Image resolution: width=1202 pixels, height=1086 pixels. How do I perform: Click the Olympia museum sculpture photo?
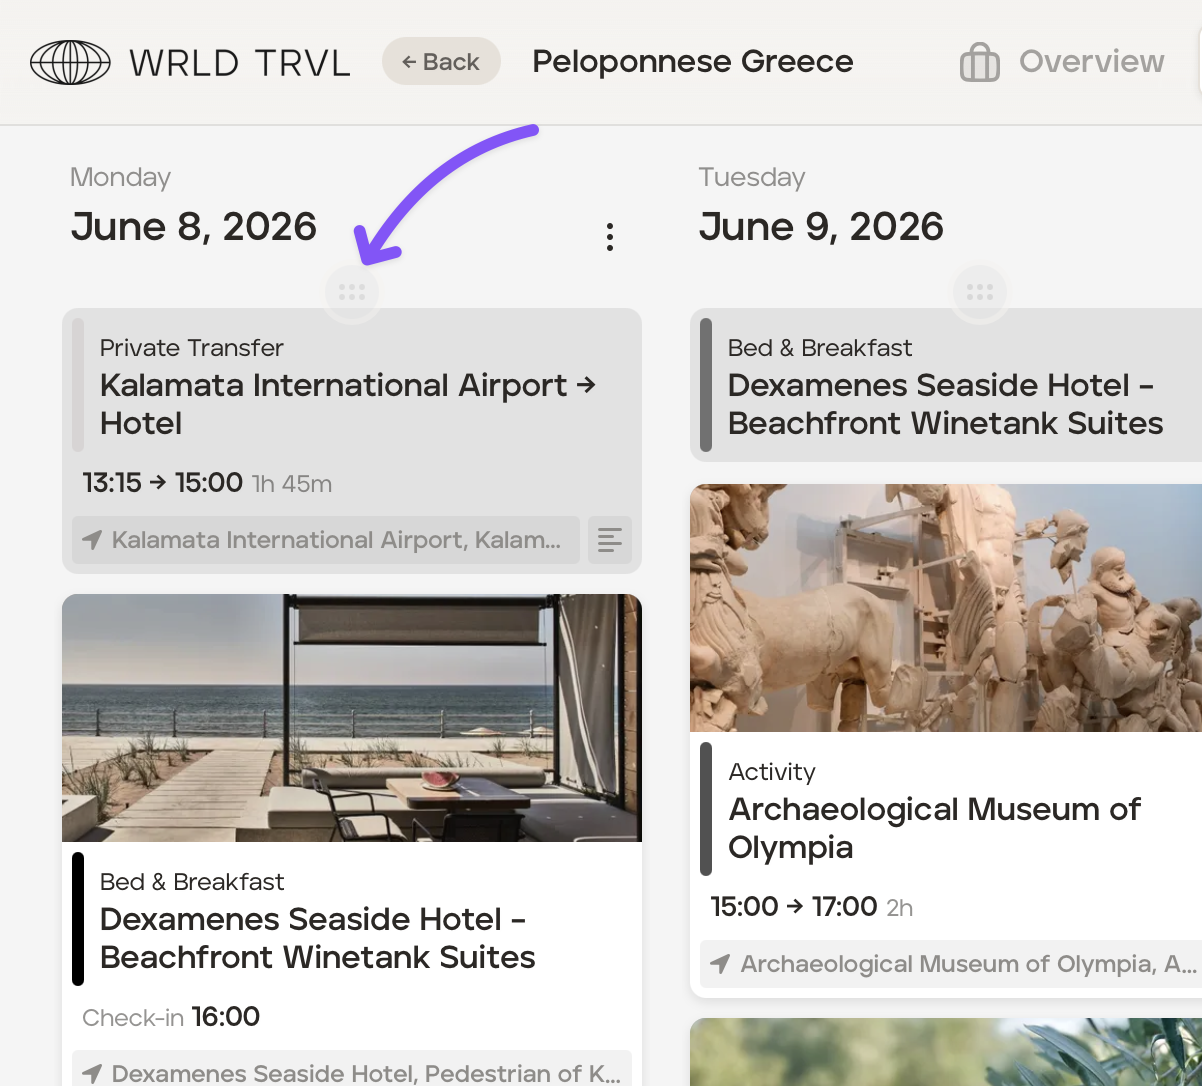(945, 607)
